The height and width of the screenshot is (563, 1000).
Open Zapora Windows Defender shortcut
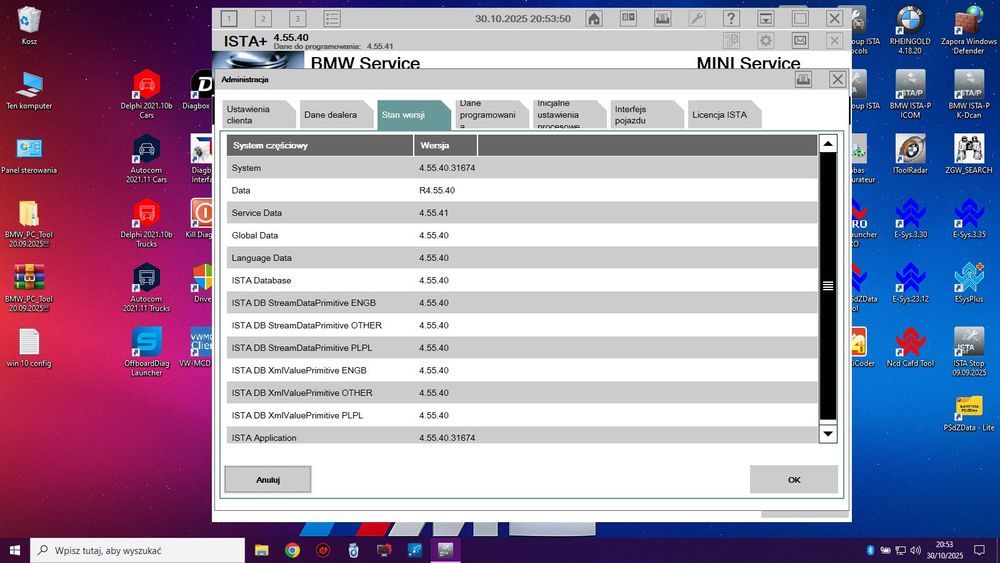click(969, 30)
